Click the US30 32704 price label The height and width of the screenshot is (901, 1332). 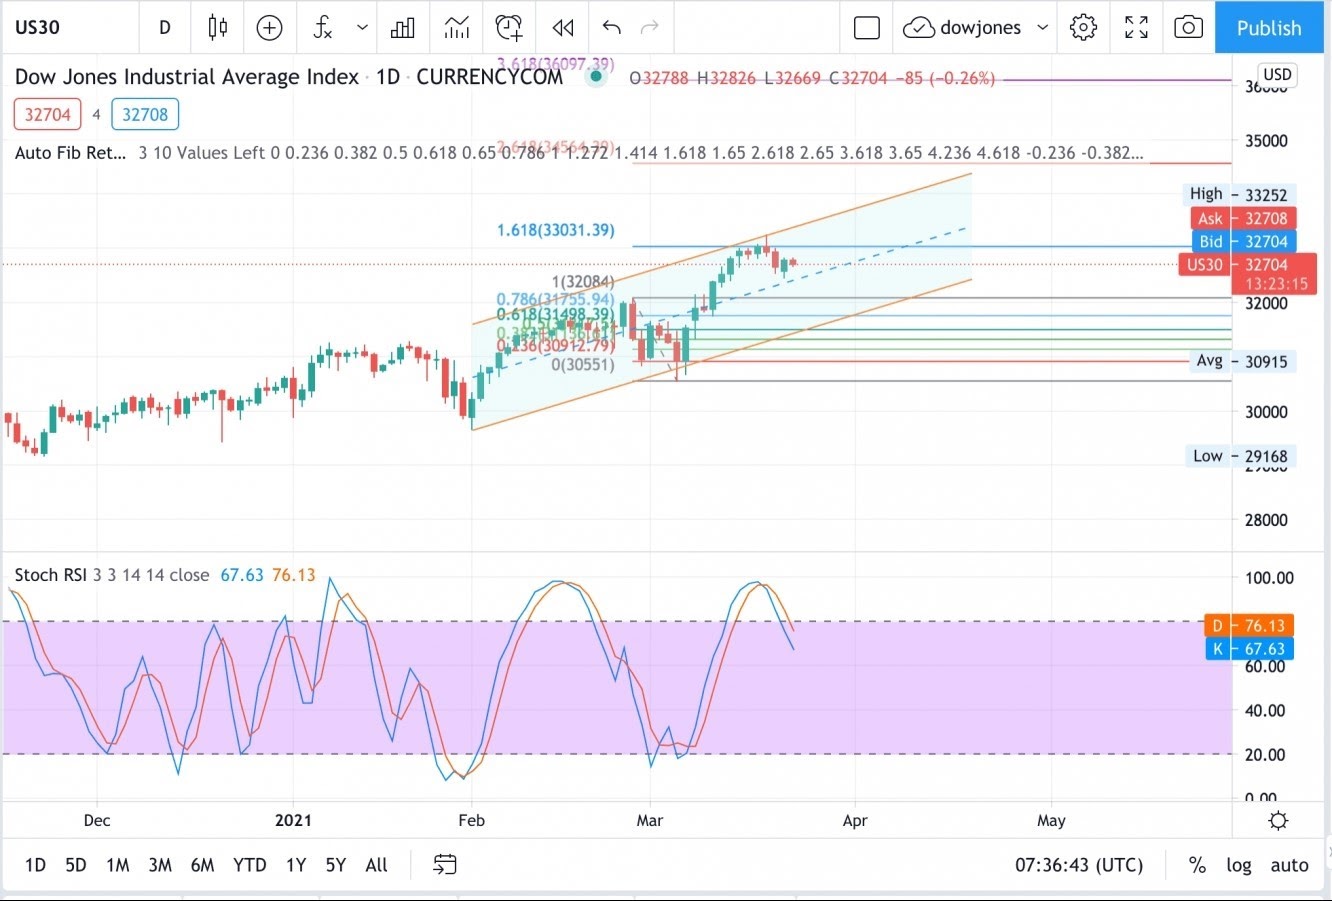[1247, 265]
